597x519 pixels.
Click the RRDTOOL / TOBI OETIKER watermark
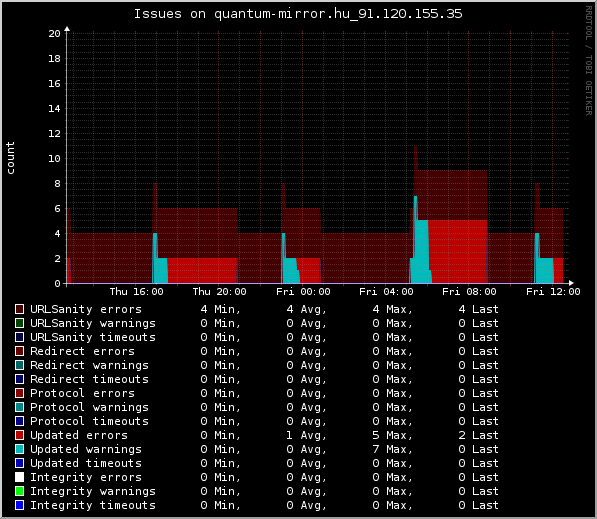point(589,61)
